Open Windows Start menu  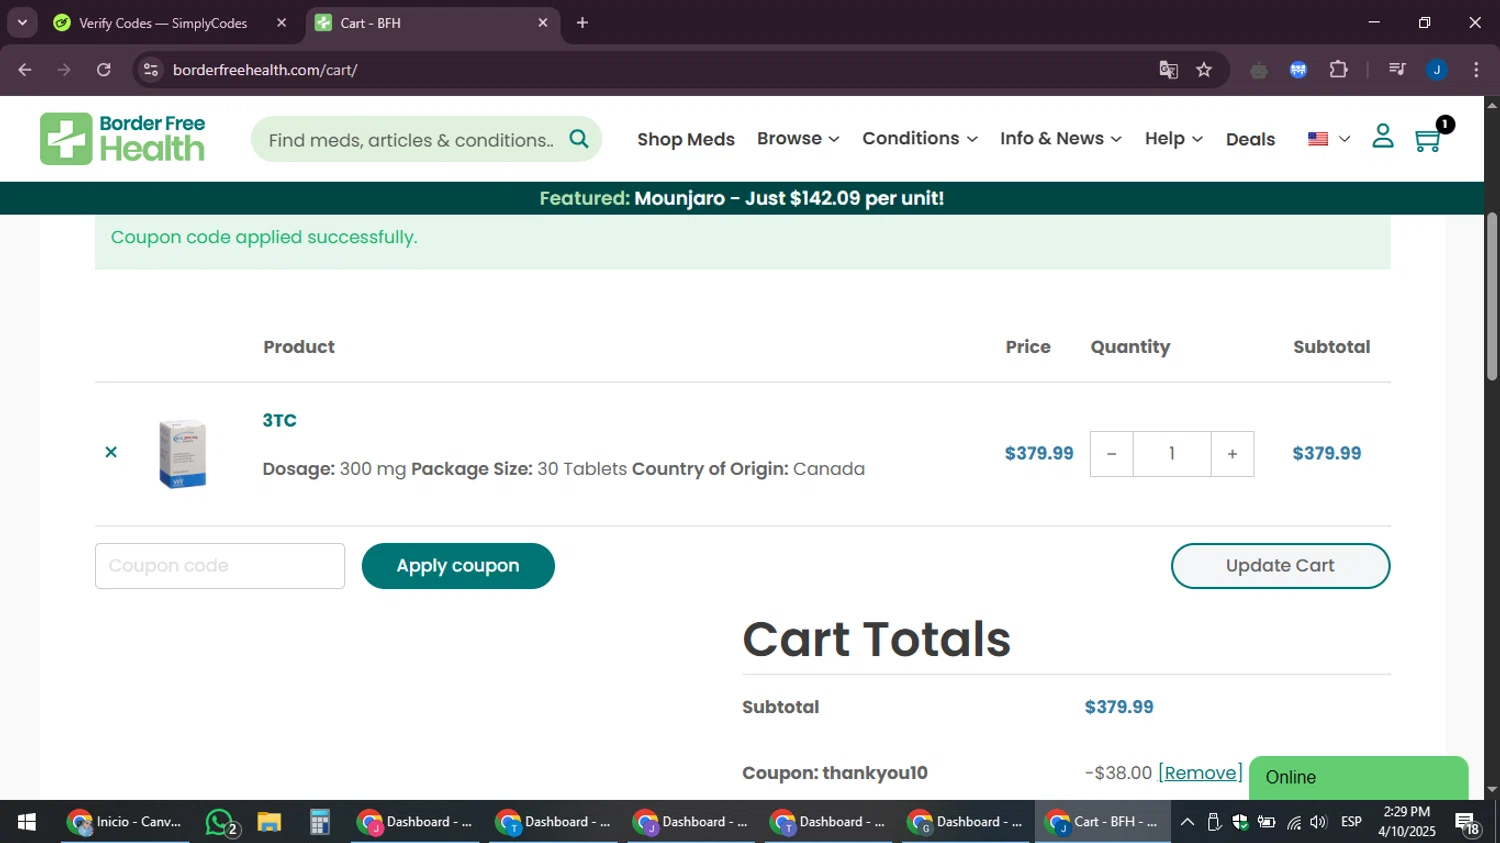click(x=27, y=822)
